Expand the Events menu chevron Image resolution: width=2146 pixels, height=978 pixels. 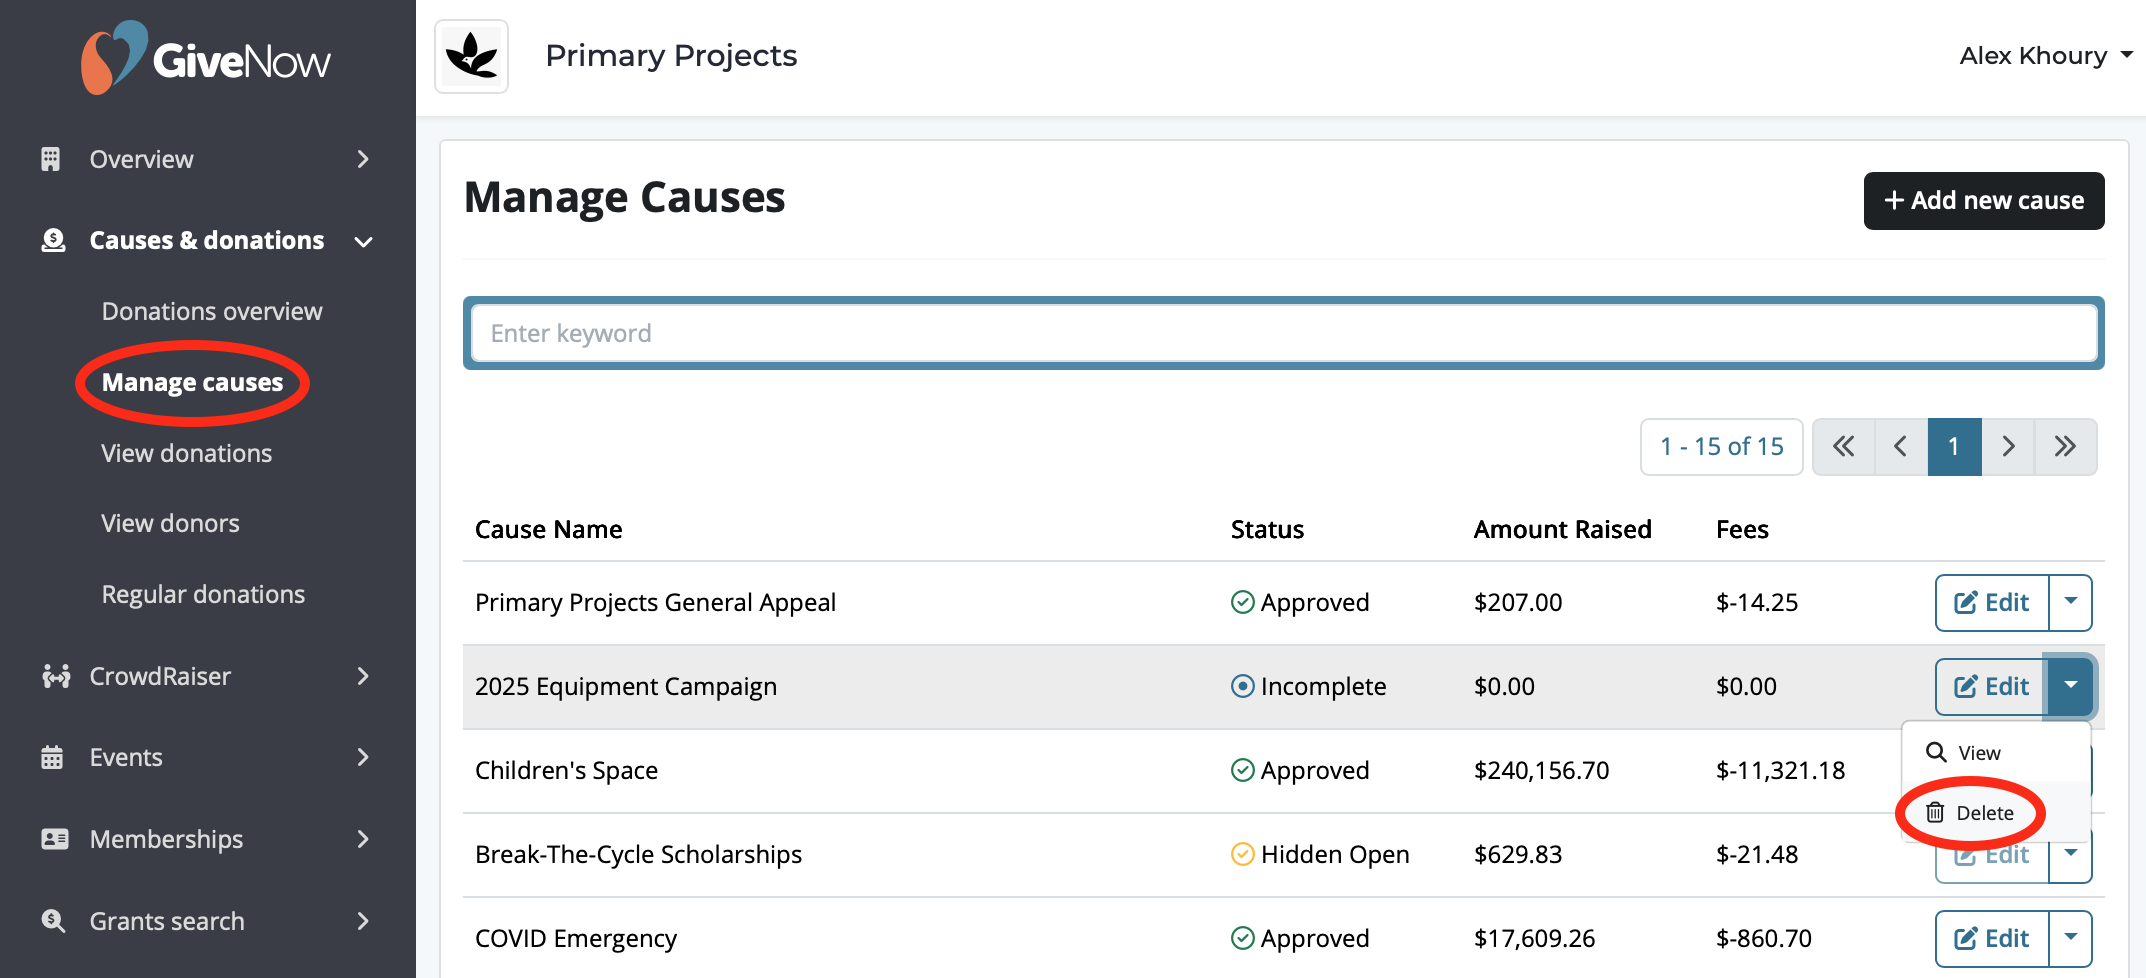tap(363, 757)
